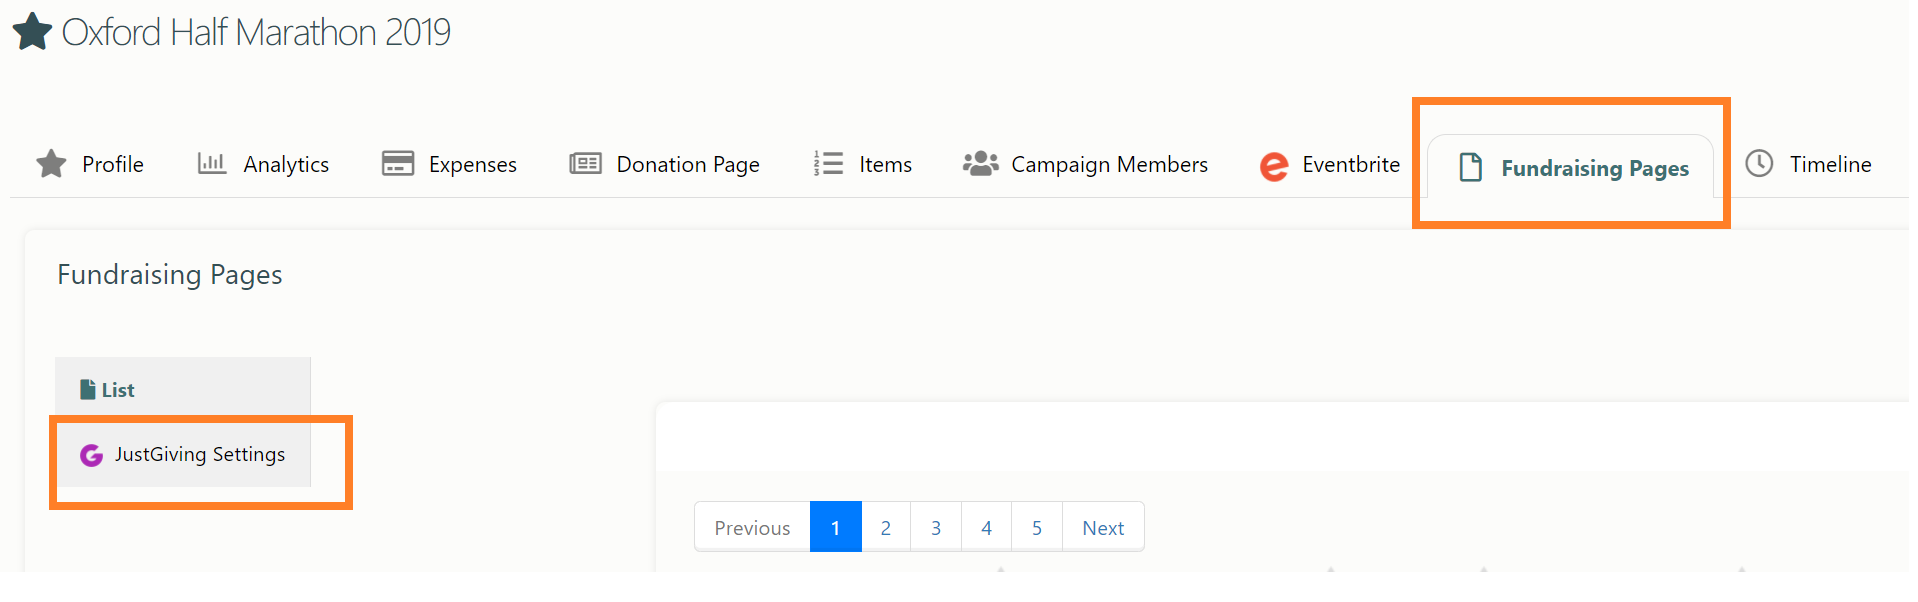Click the Oxford Half Marathon 2019 title
This screenshot has width=1918, height=602.
(x=256, y=32)
